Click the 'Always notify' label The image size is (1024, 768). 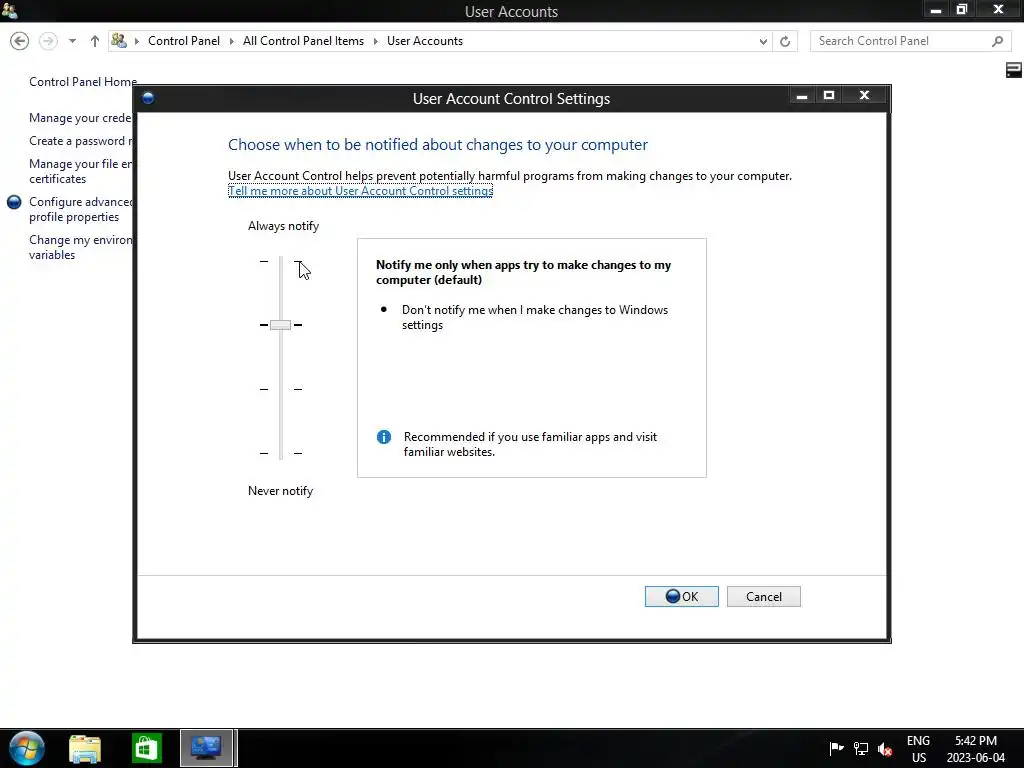[283, 226]
